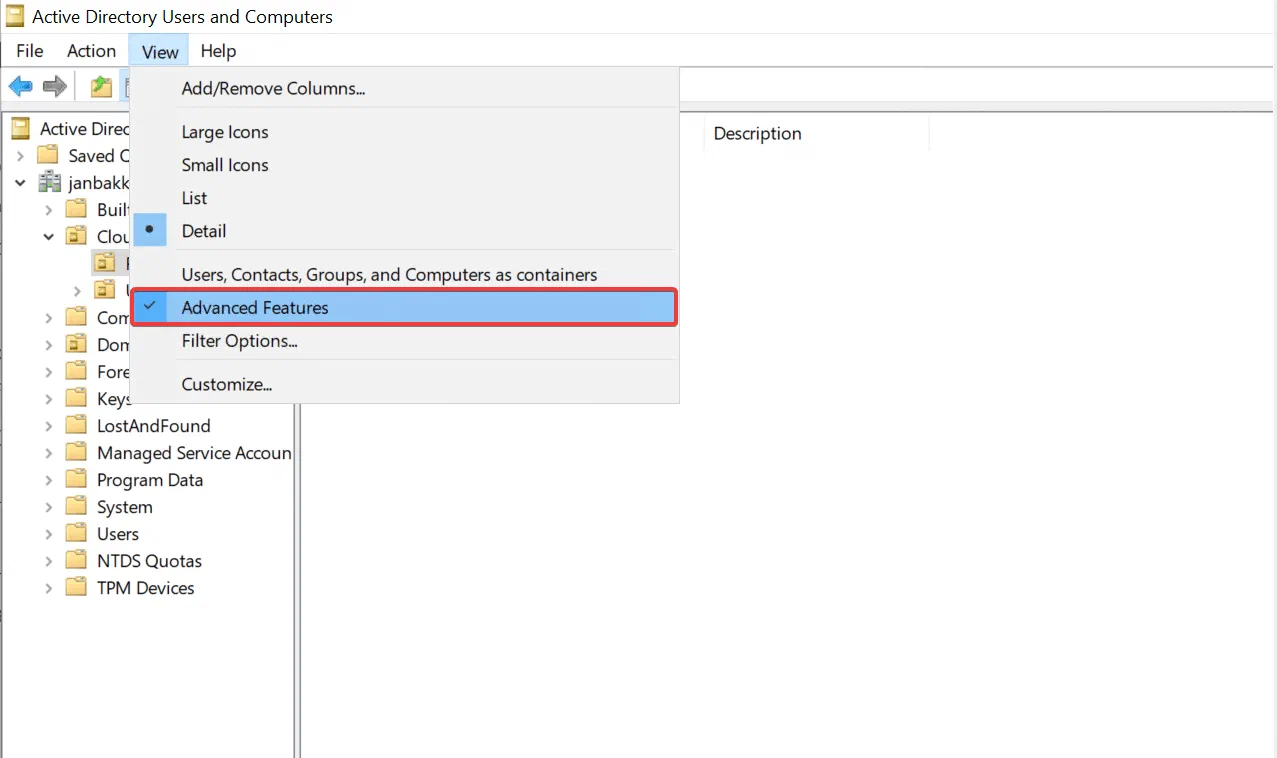
Task: Switch to List view
Action: (x=405, y=198)
